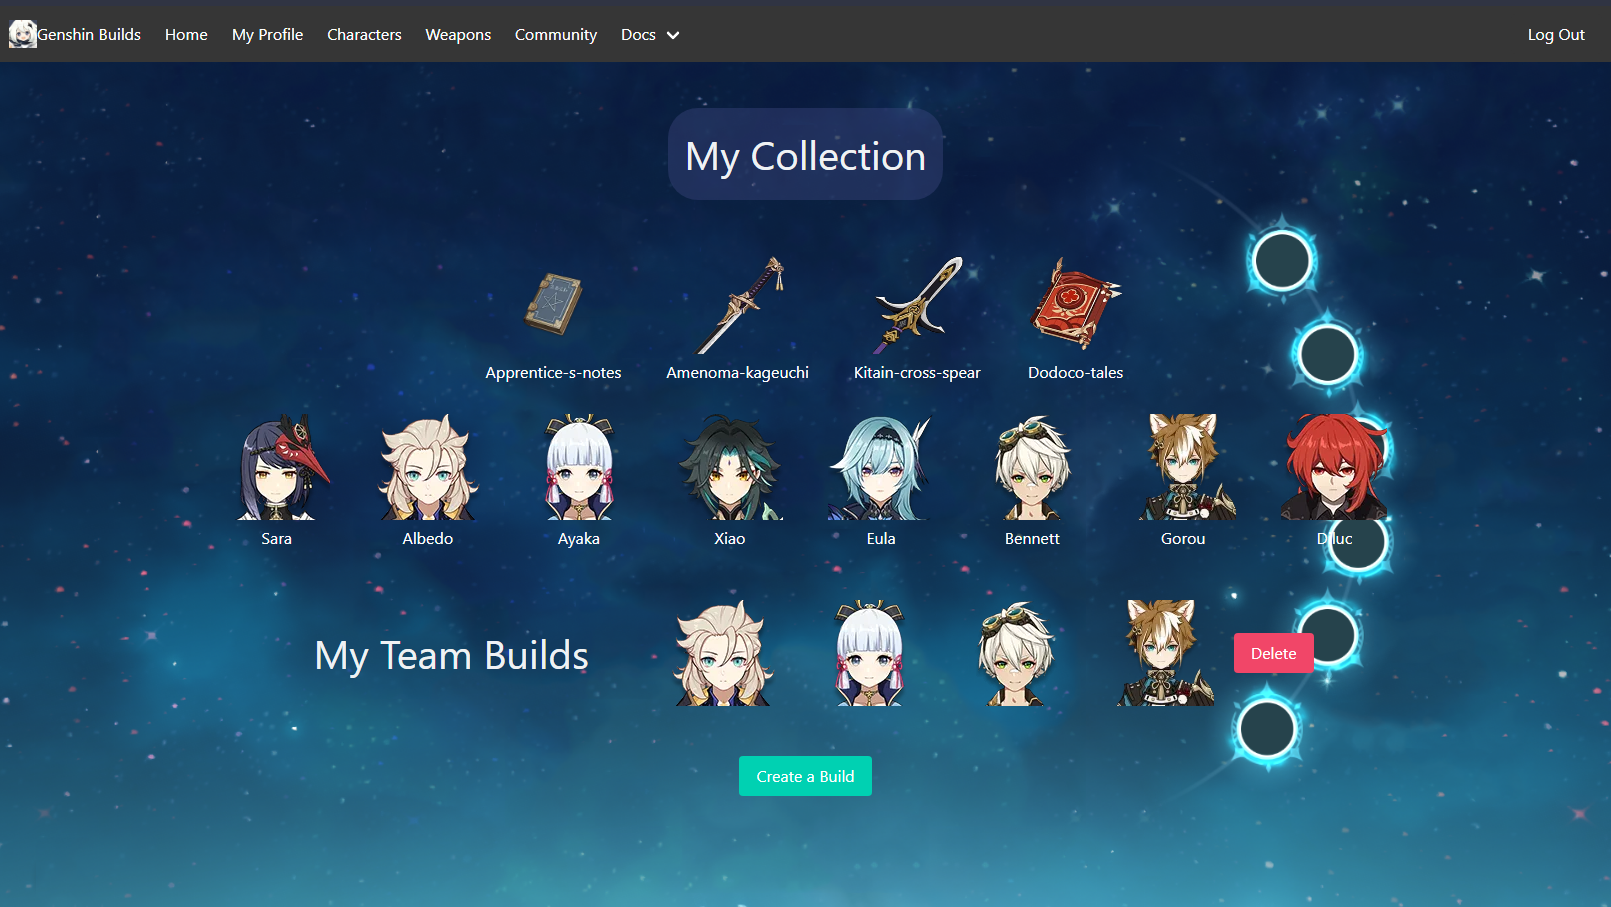Image resolution: width=1611 pixels, height=907 pixels.
Task: Open the Characters page
Action: (x=364, y=34)
